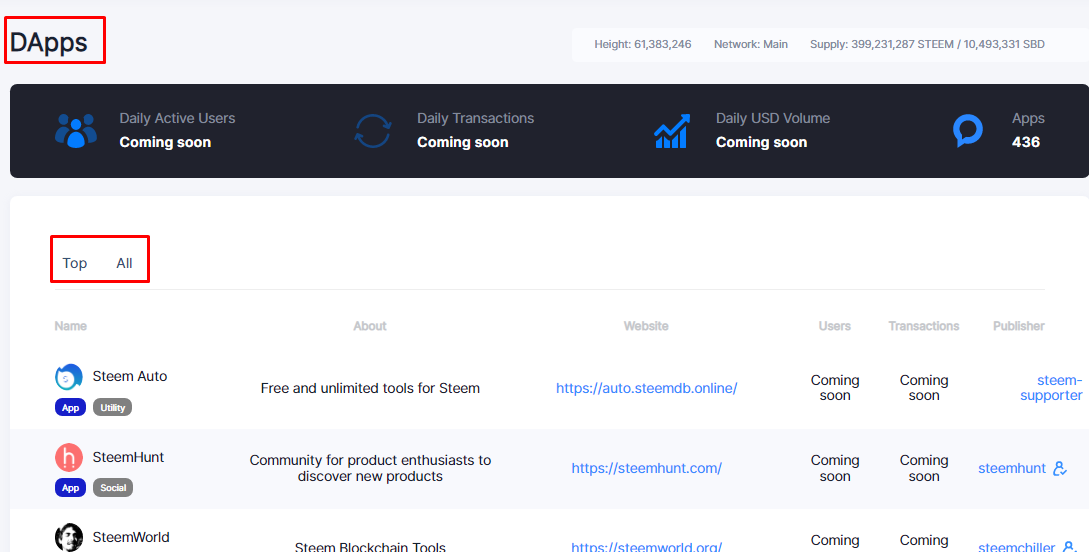Click the App tag under SteemHunt
The image size is (1089, 552).
click(70, 487)
